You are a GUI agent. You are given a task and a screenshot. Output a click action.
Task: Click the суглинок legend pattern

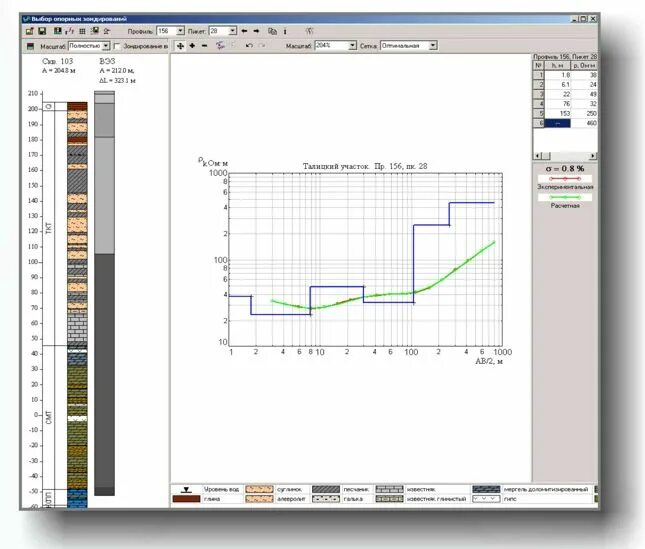tap(259, 489)
